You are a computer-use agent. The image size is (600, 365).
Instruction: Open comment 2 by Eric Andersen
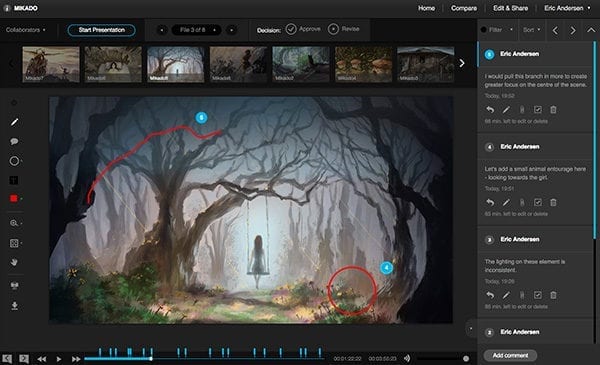click(x=535, y=332)
